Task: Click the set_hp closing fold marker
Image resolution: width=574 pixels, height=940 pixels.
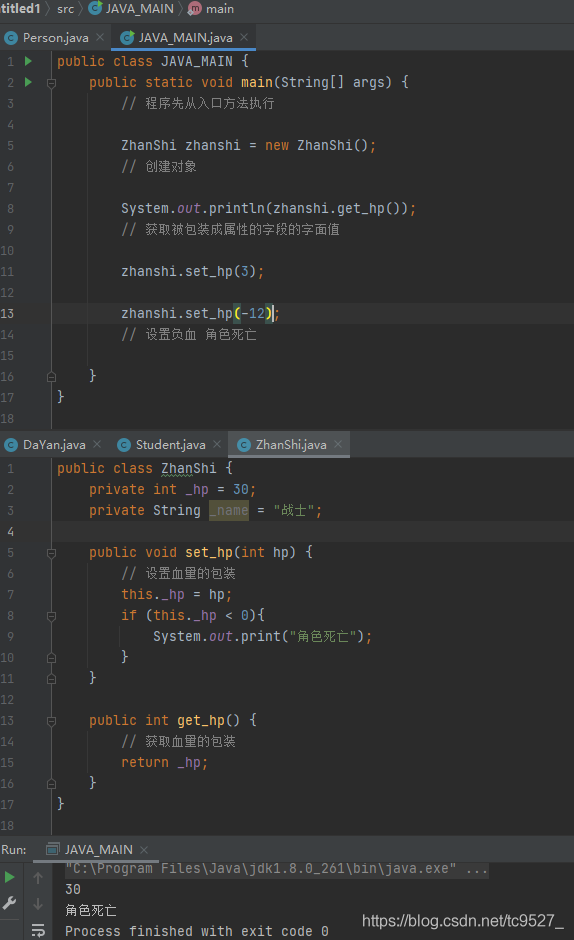Action: [x=52, y=679]
